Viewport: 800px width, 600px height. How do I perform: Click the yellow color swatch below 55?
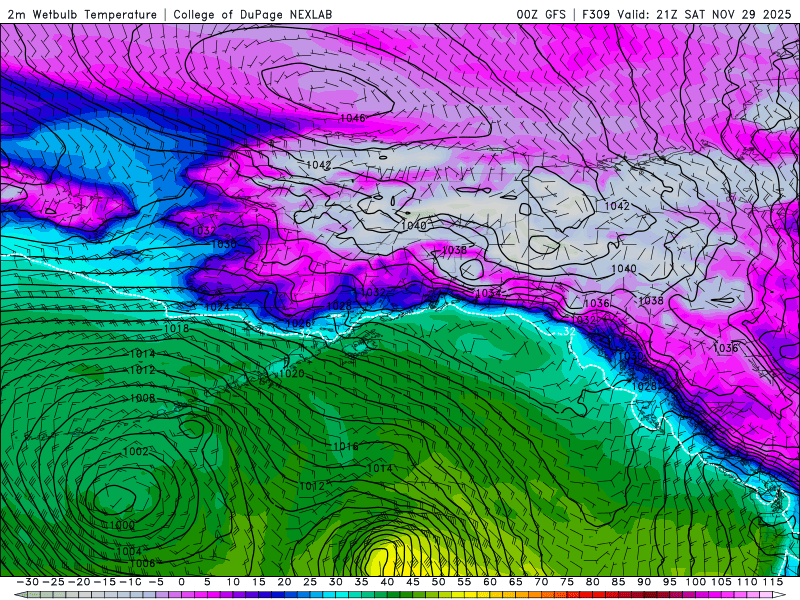pos(470,595)
